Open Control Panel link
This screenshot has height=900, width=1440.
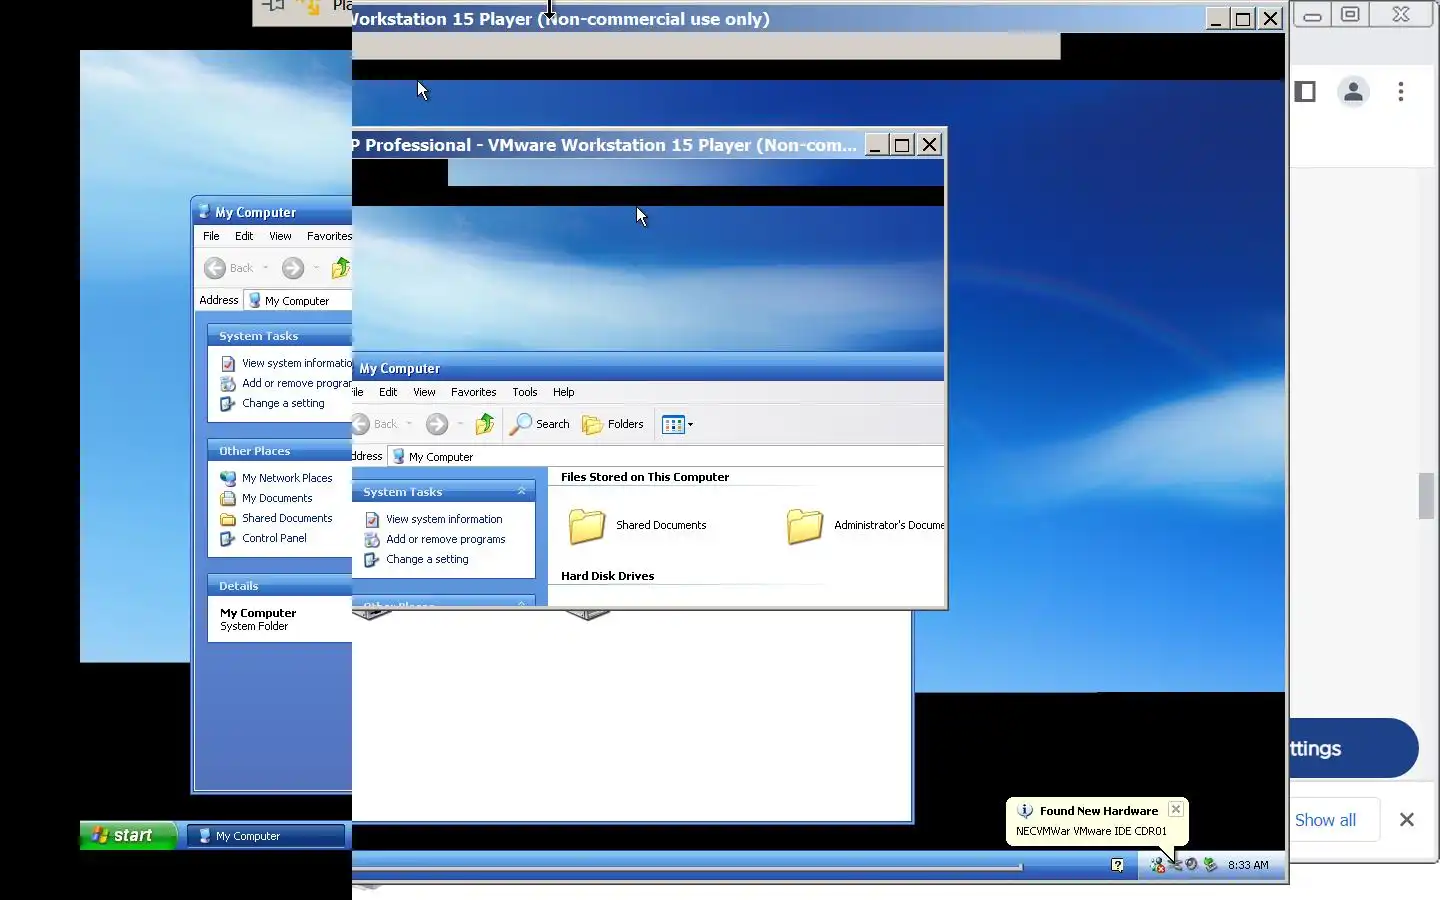(274, 538)
